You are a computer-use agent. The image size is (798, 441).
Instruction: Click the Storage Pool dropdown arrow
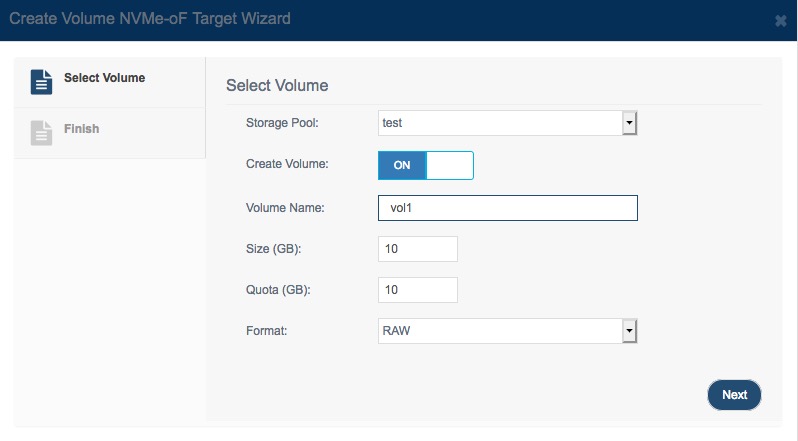coord(629,123)
